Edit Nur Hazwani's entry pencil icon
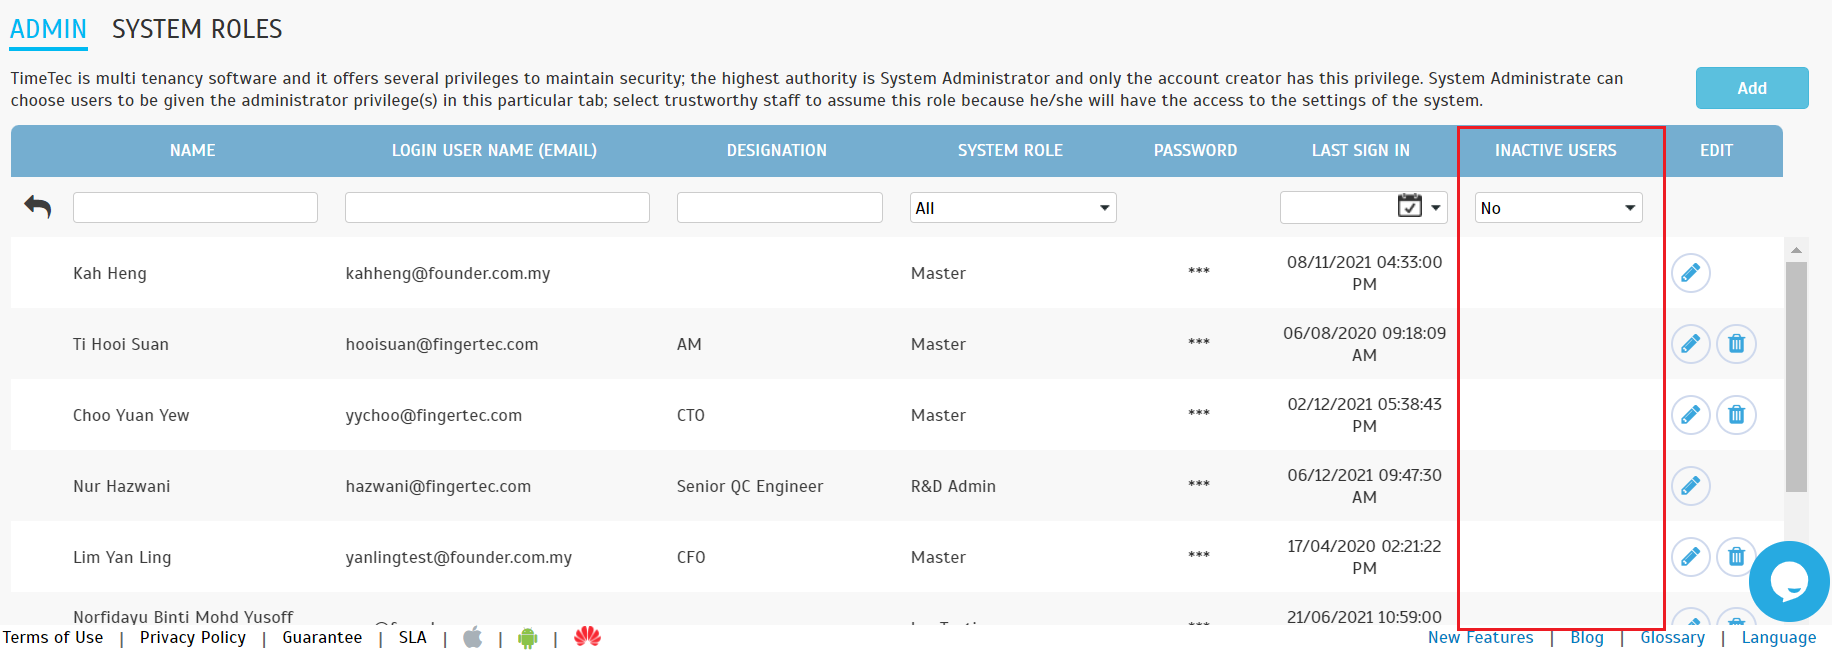Image resolution: width=1832 pixels, height=650 pixels. (1690, 486)
